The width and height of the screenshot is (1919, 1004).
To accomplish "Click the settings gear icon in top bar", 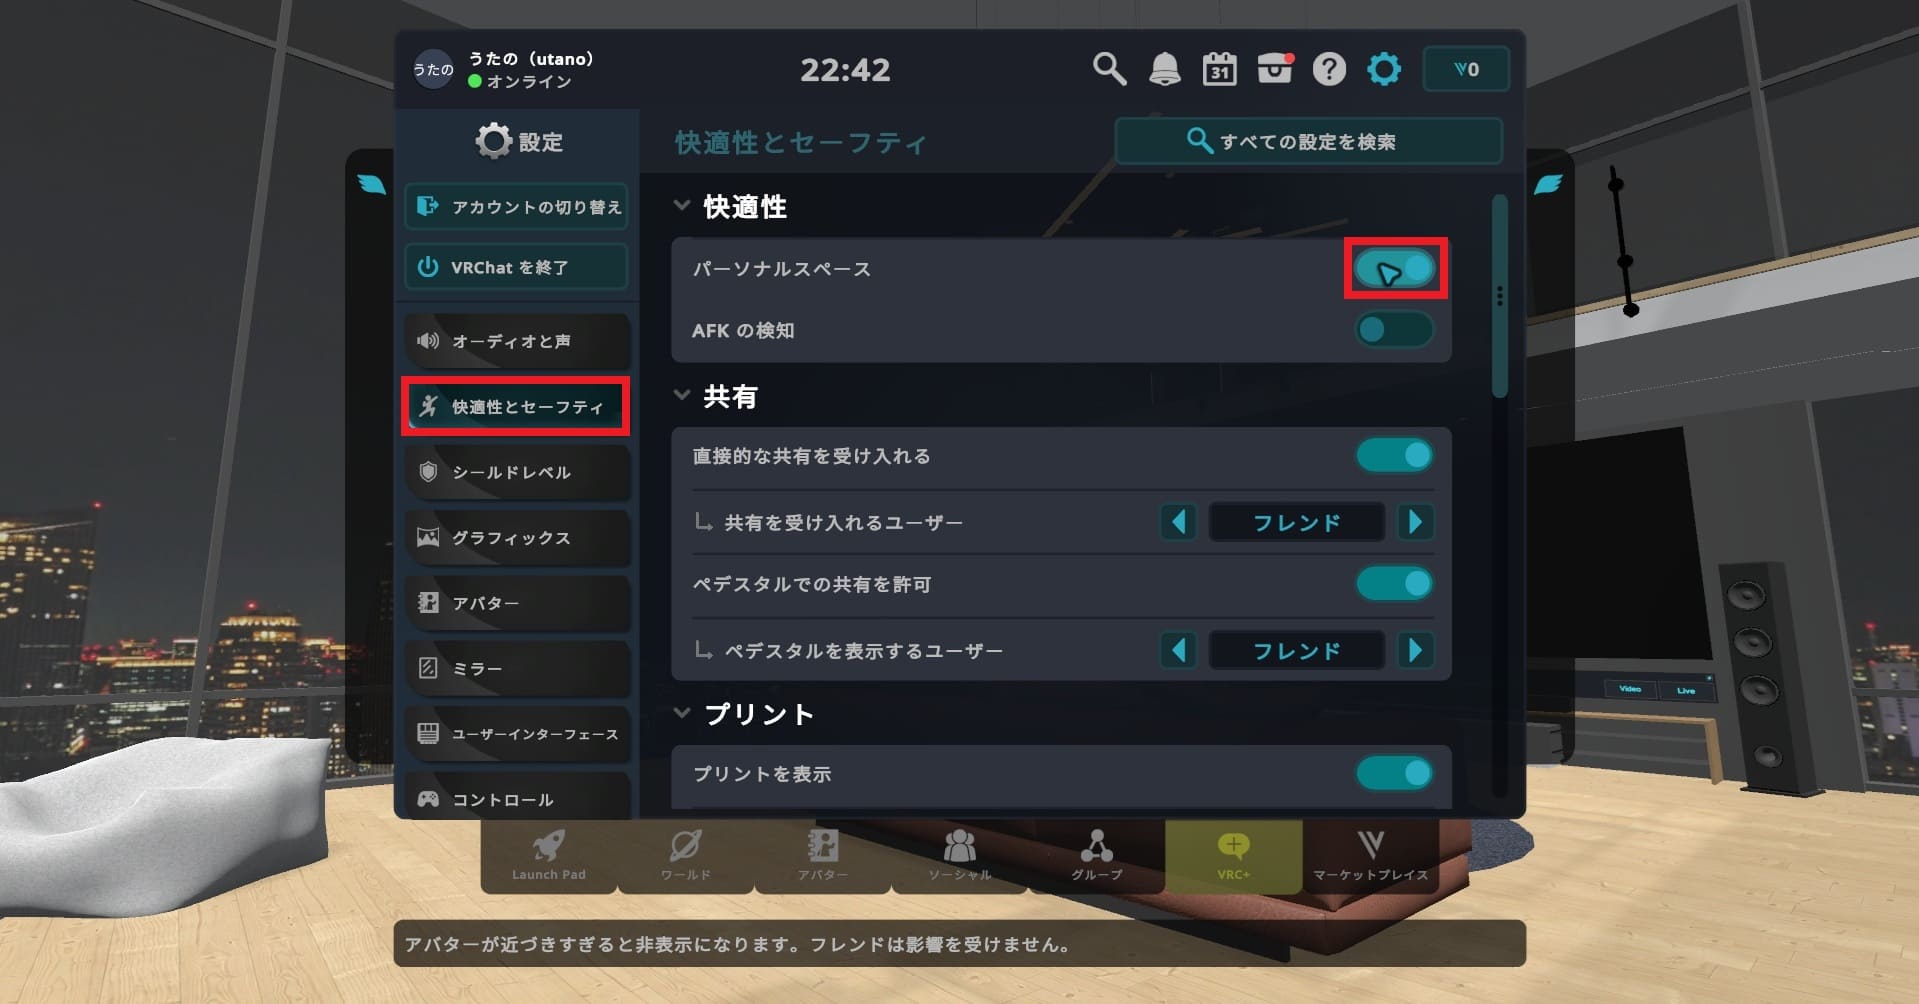I will pos(1384,69).
